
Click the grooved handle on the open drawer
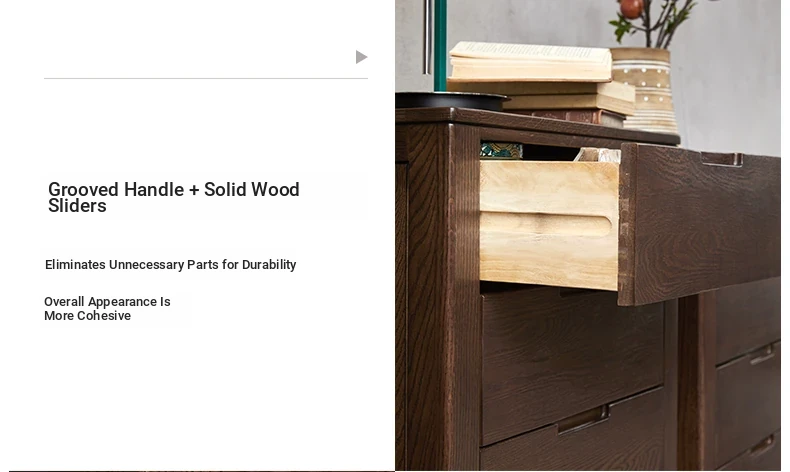(721, 160)
